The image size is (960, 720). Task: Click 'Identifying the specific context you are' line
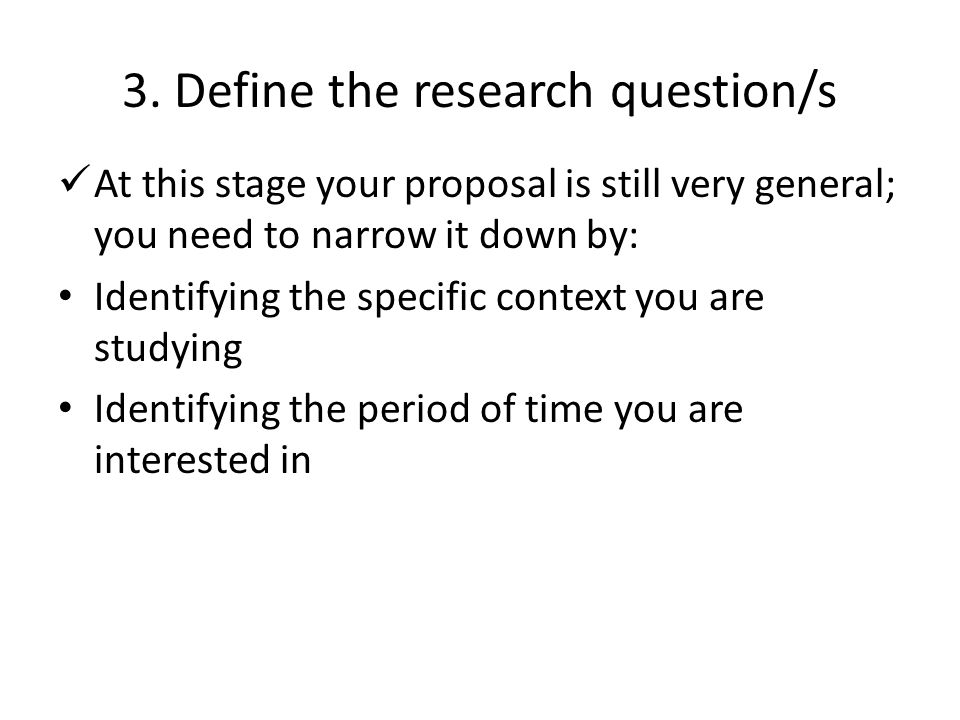429,298
